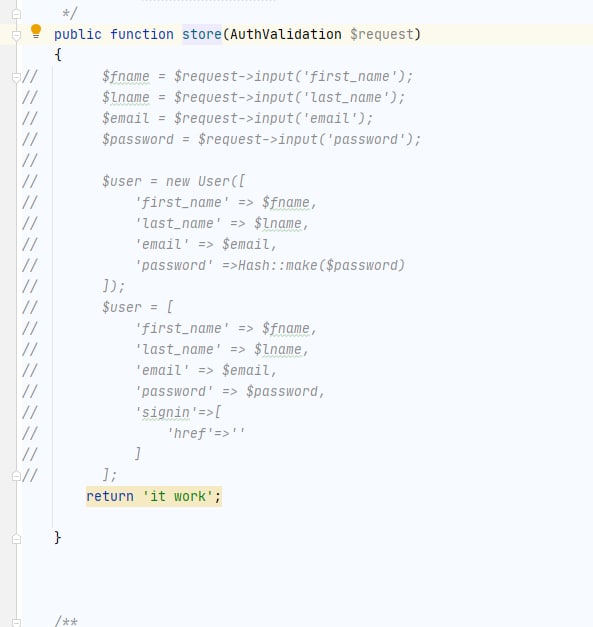Click the $password variable being assigned from $request

tap(138, 139)
